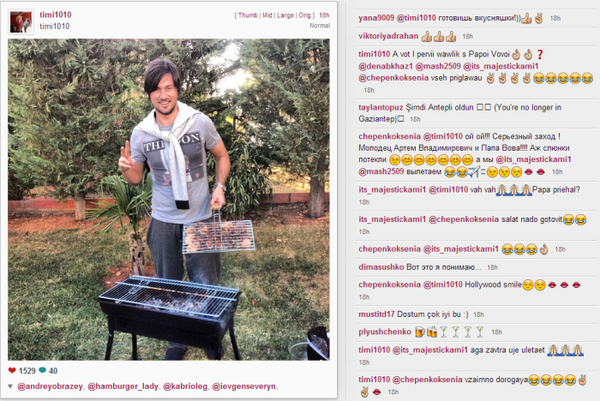Open timi1010 profile avatar thumbnail
The width and height of the screenshot is (600, 401).
[x=21, y=22]
